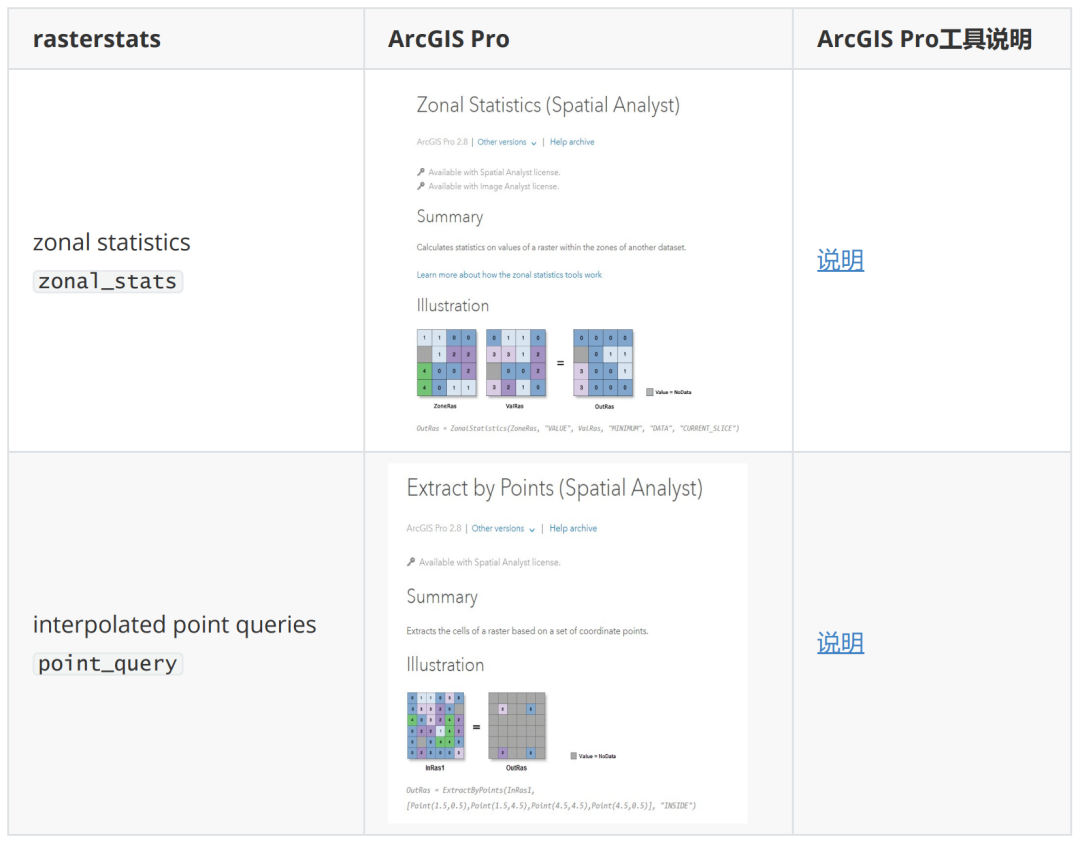
Task: Follow the Learn more about zonal statistics link
Action: pyautogui.click(x=509, y=275)
